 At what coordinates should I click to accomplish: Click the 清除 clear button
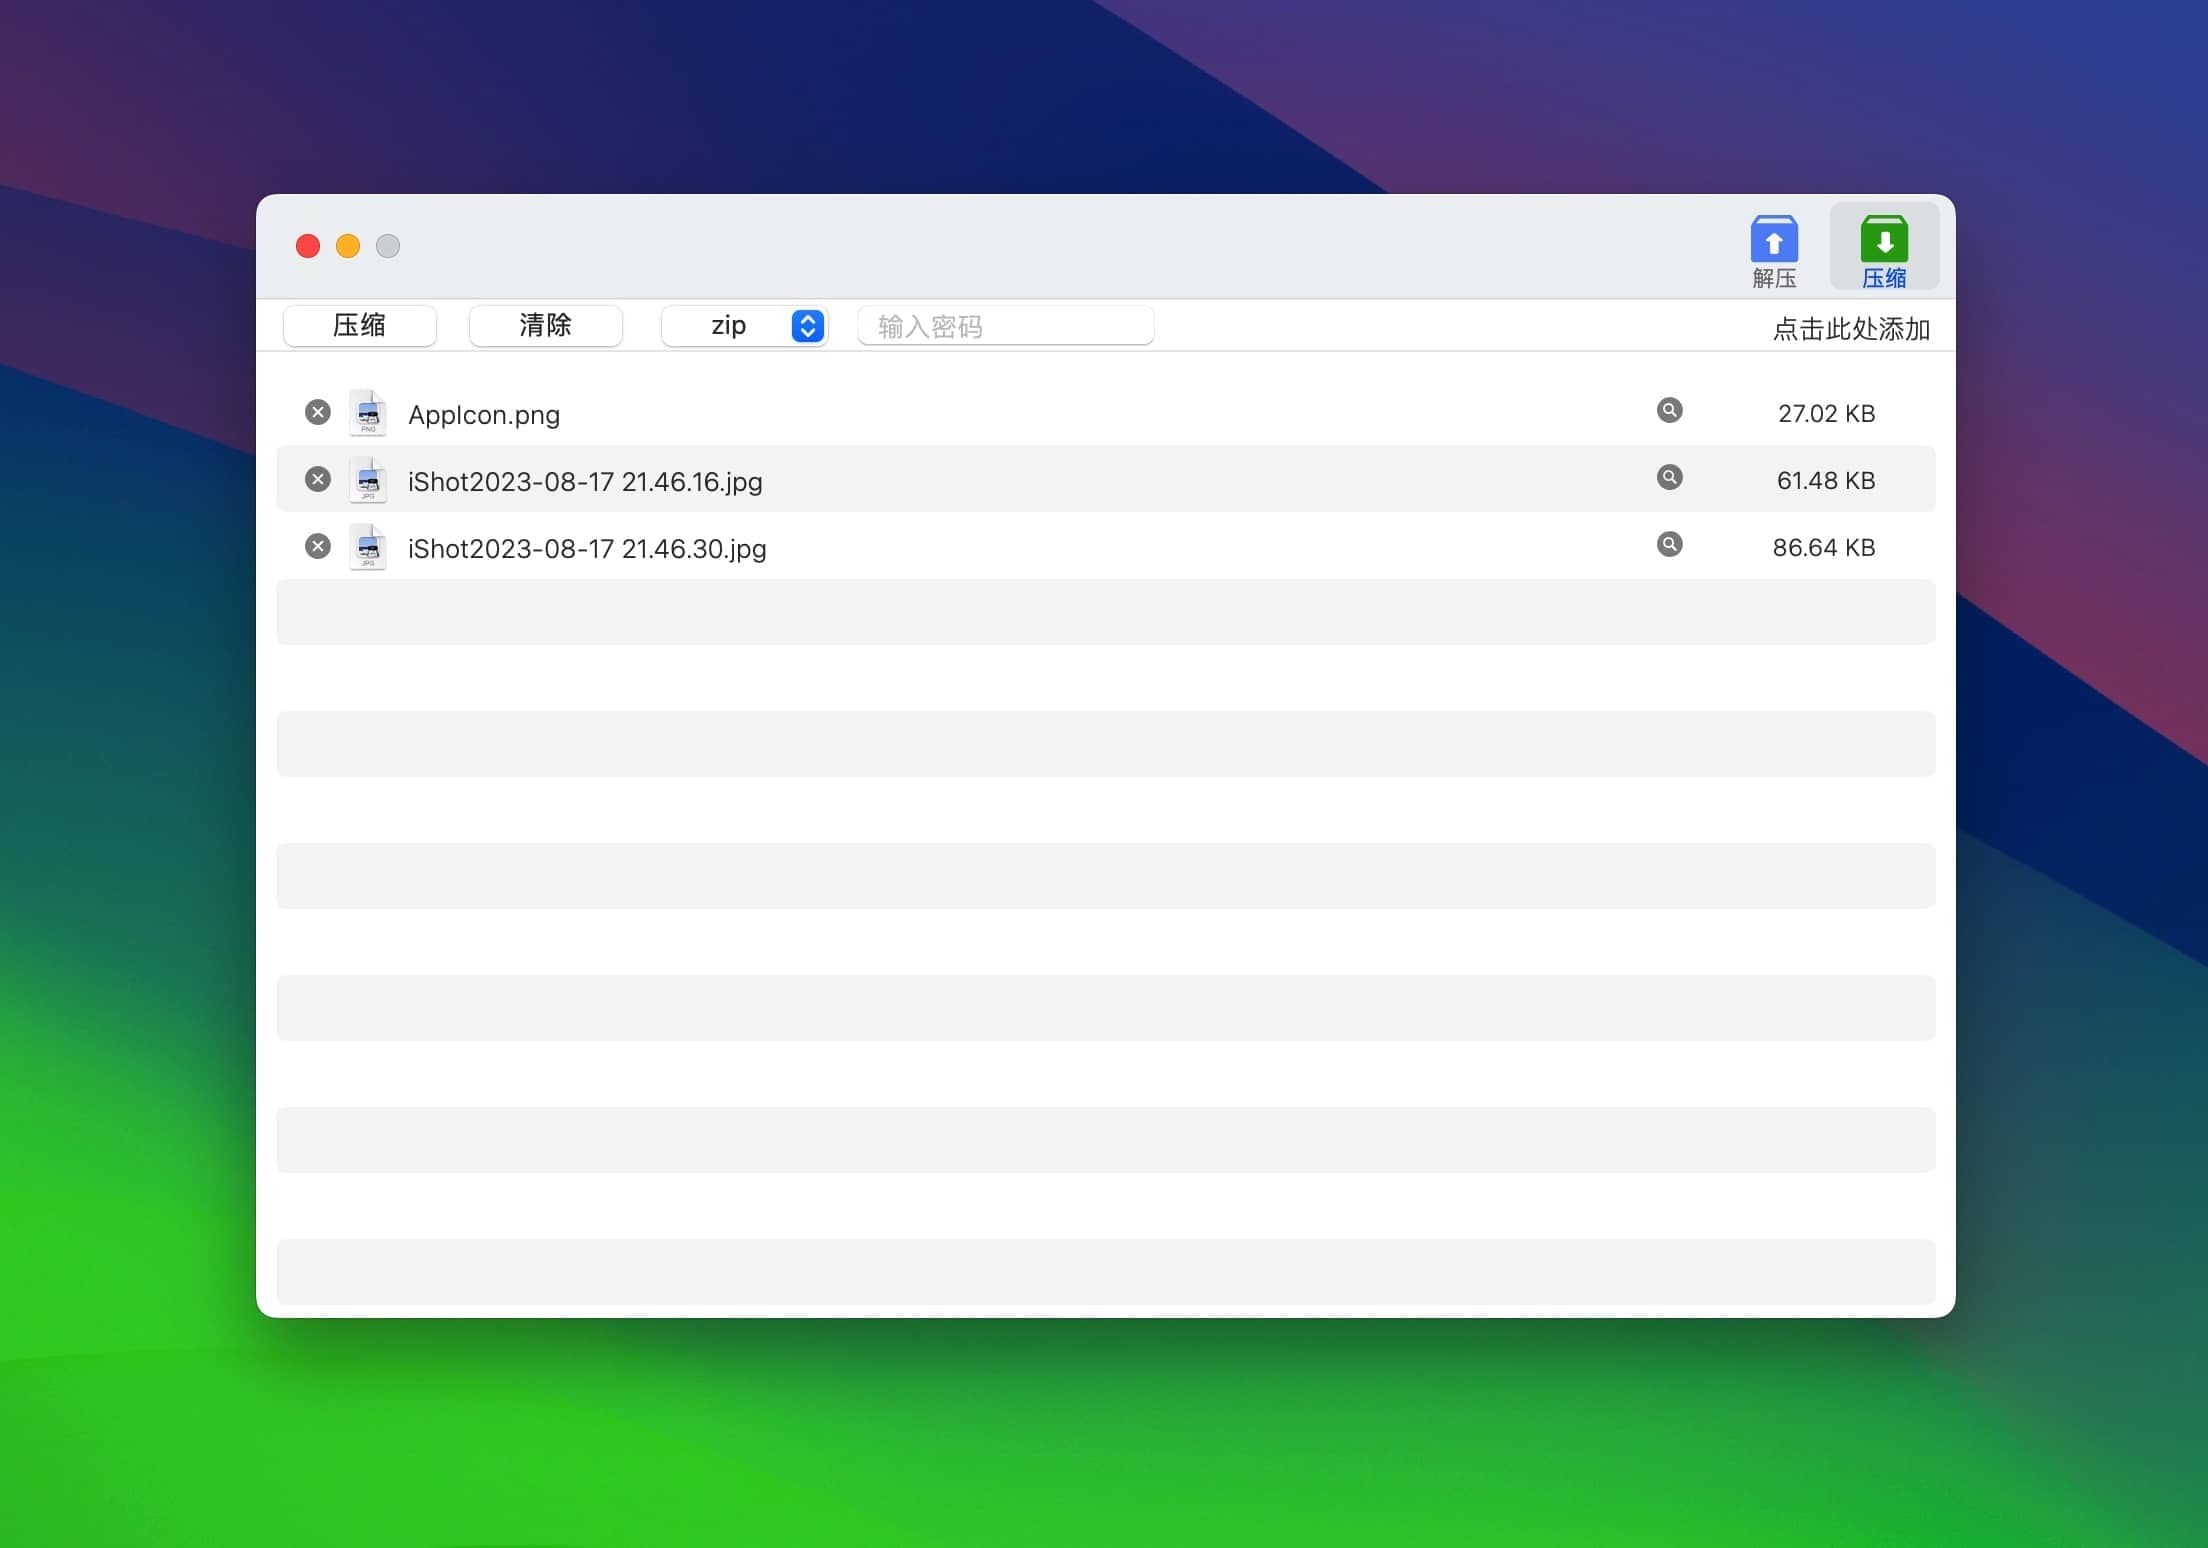545,326
